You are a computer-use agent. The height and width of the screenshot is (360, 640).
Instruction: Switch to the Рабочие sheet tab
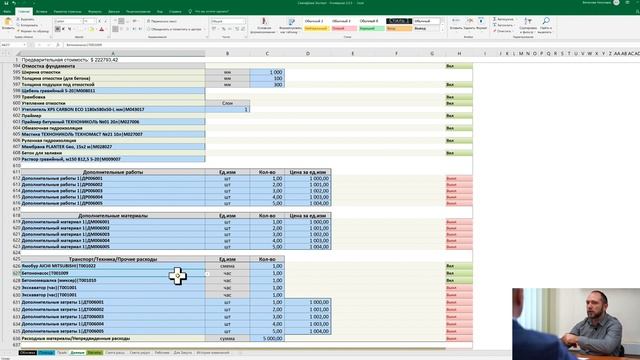pos(162,353)
